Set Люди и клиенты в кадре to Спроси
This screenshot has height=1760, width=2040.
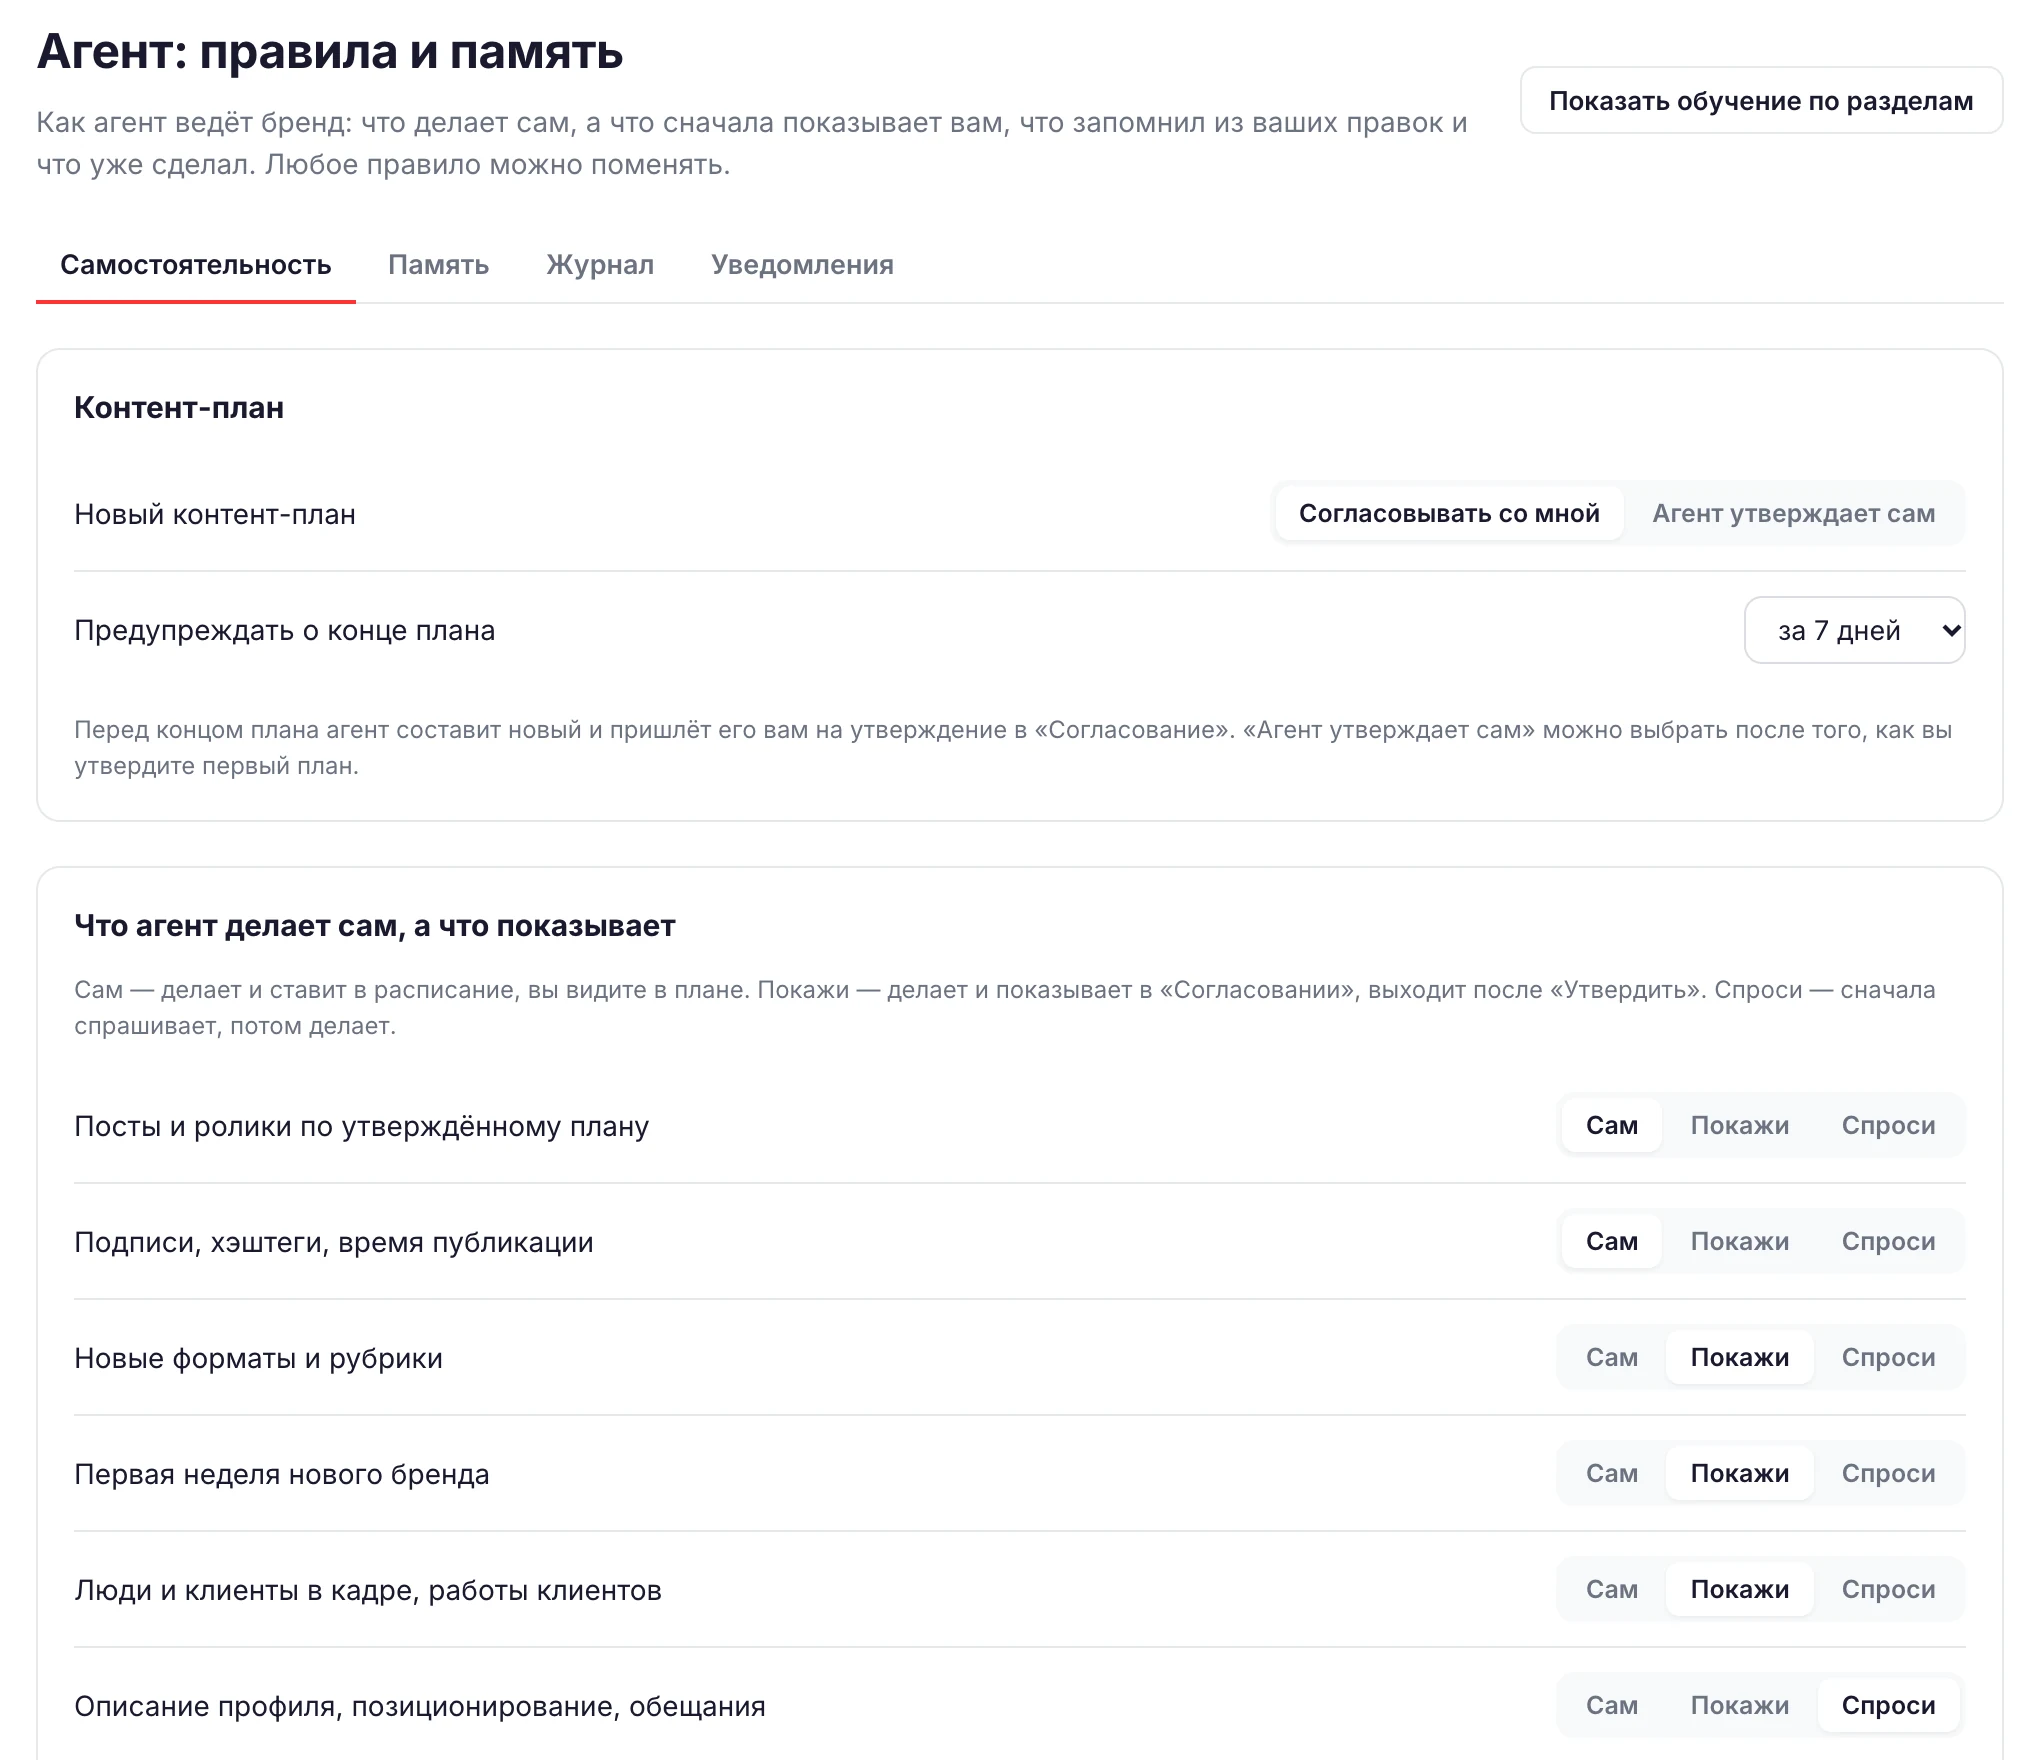(x=1888, y=1589)
